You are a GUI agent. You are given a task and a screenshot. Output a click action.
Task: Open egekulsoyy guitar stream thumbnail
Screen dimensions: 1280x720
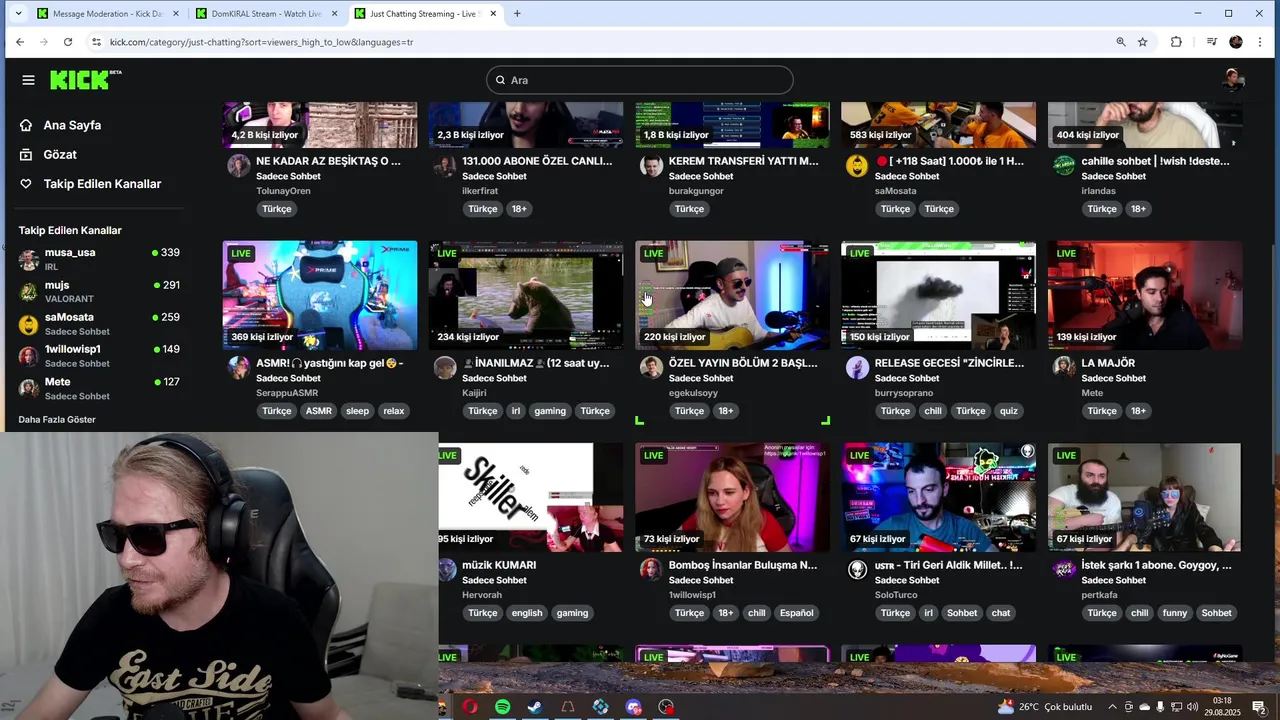(x=732, y=295)
